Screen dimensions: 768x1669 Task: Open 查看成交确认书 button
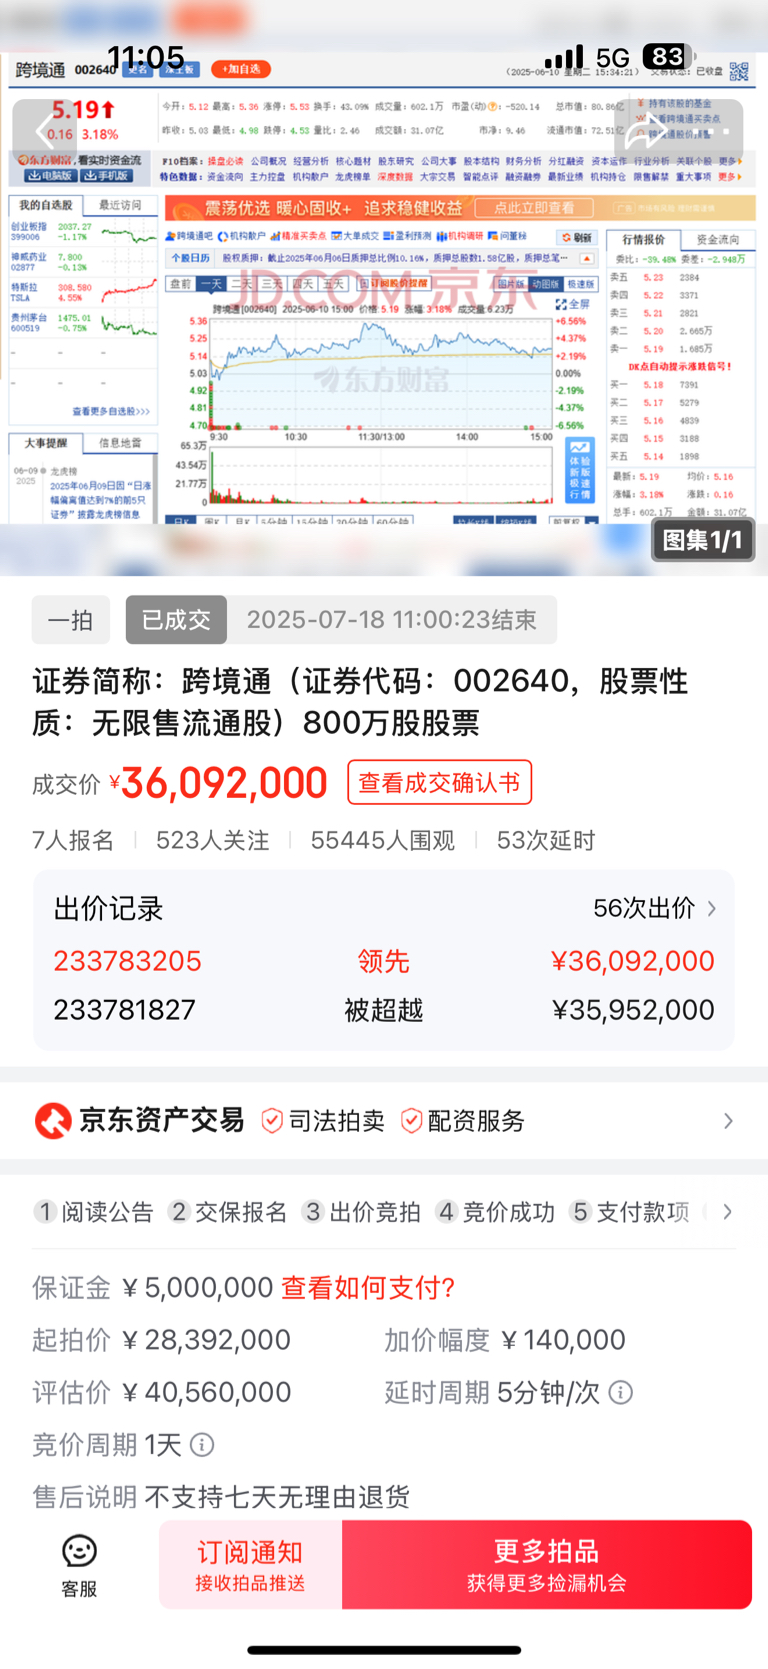pyautogui.click(x=439, y=782)
